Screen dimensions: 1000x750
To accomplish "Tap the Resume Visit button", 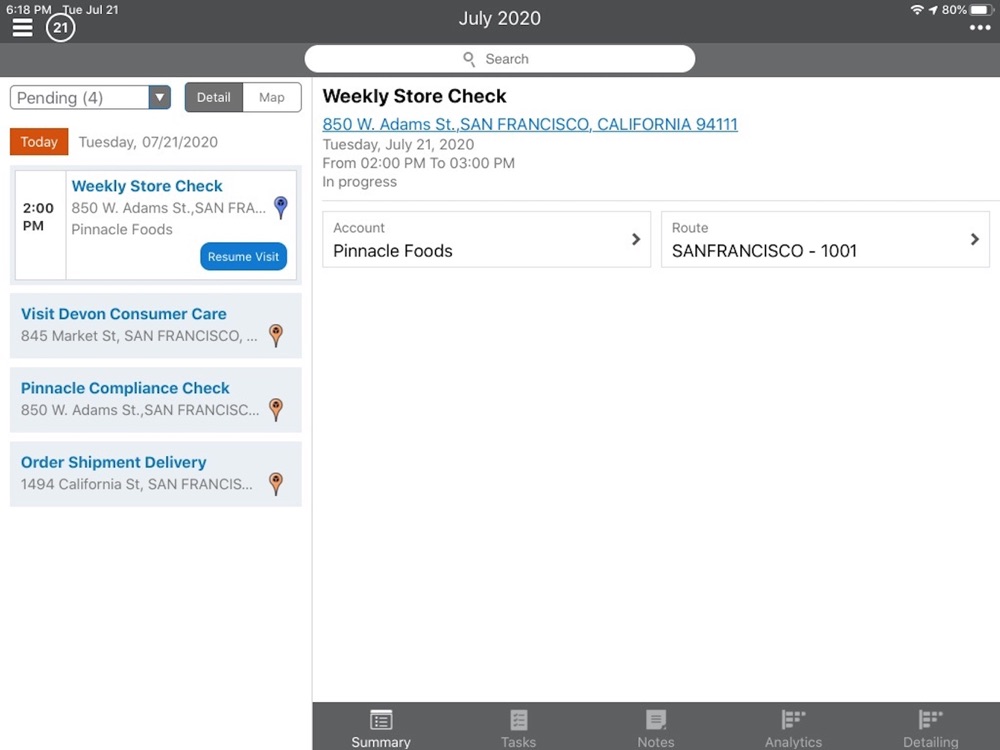I will coord(244,256).
